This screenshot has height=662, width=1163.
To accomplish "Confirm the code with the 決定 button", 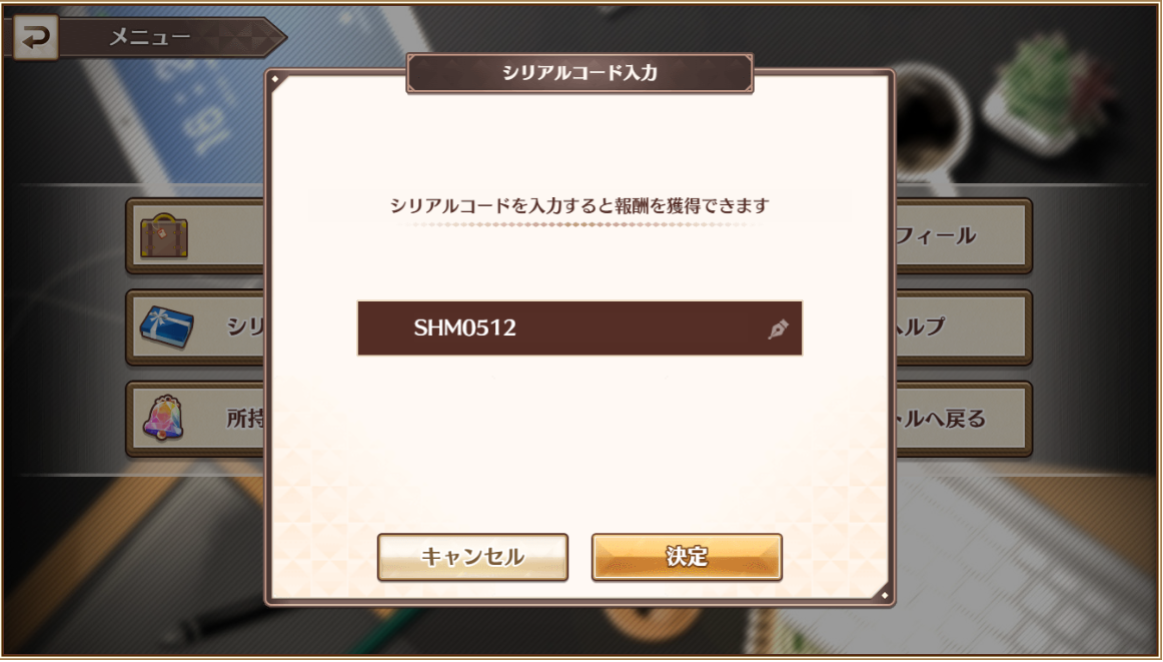I will [687, 557].
